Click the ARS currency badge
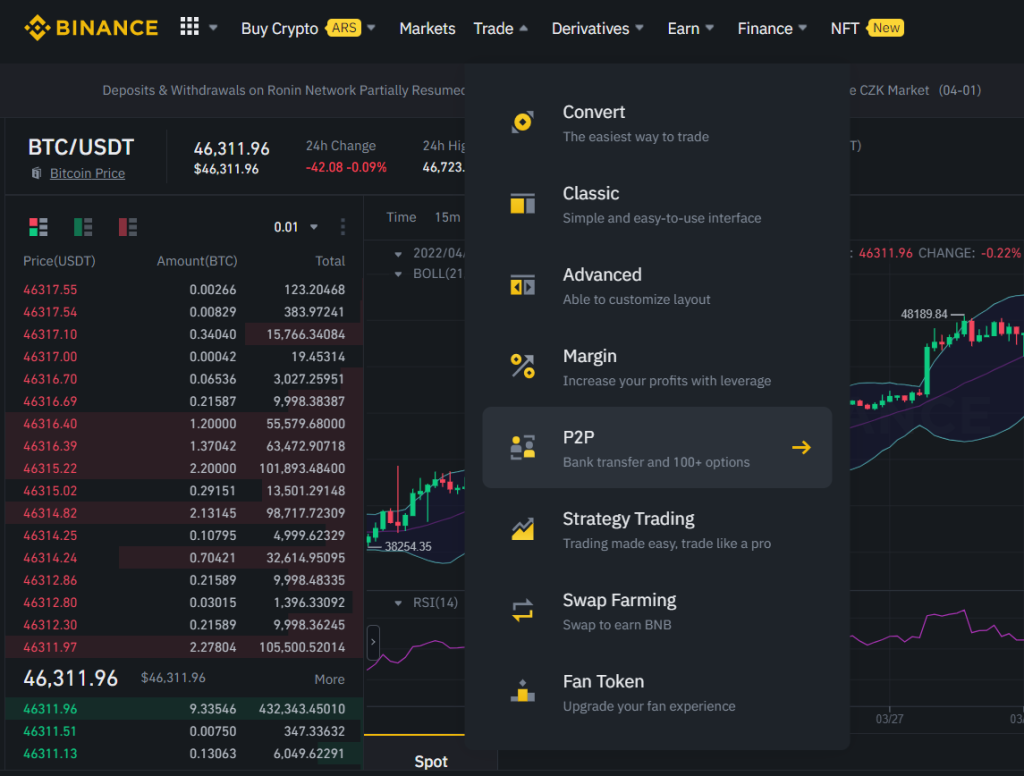This screenshot has height=776, width=1024. pyautogui.click(x=344, y=28)
